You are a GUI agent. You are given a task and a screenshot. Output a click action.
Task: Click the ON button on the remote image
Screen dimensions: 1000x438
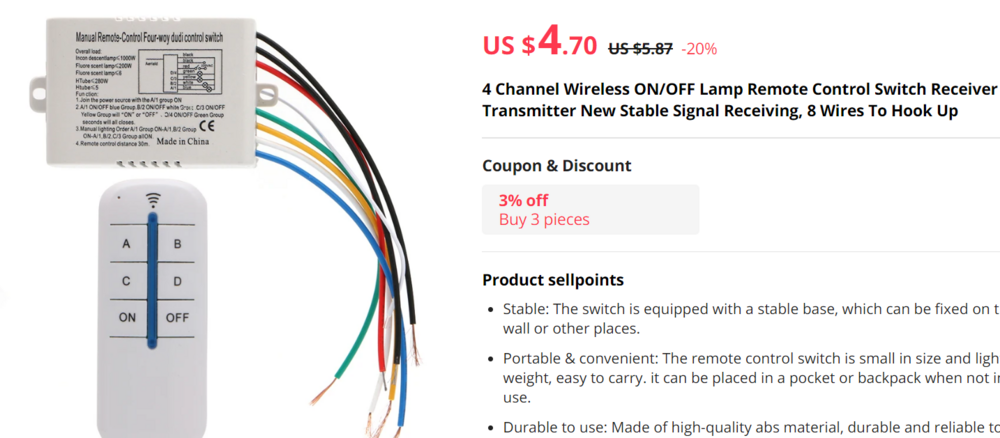tap(127, 318)
